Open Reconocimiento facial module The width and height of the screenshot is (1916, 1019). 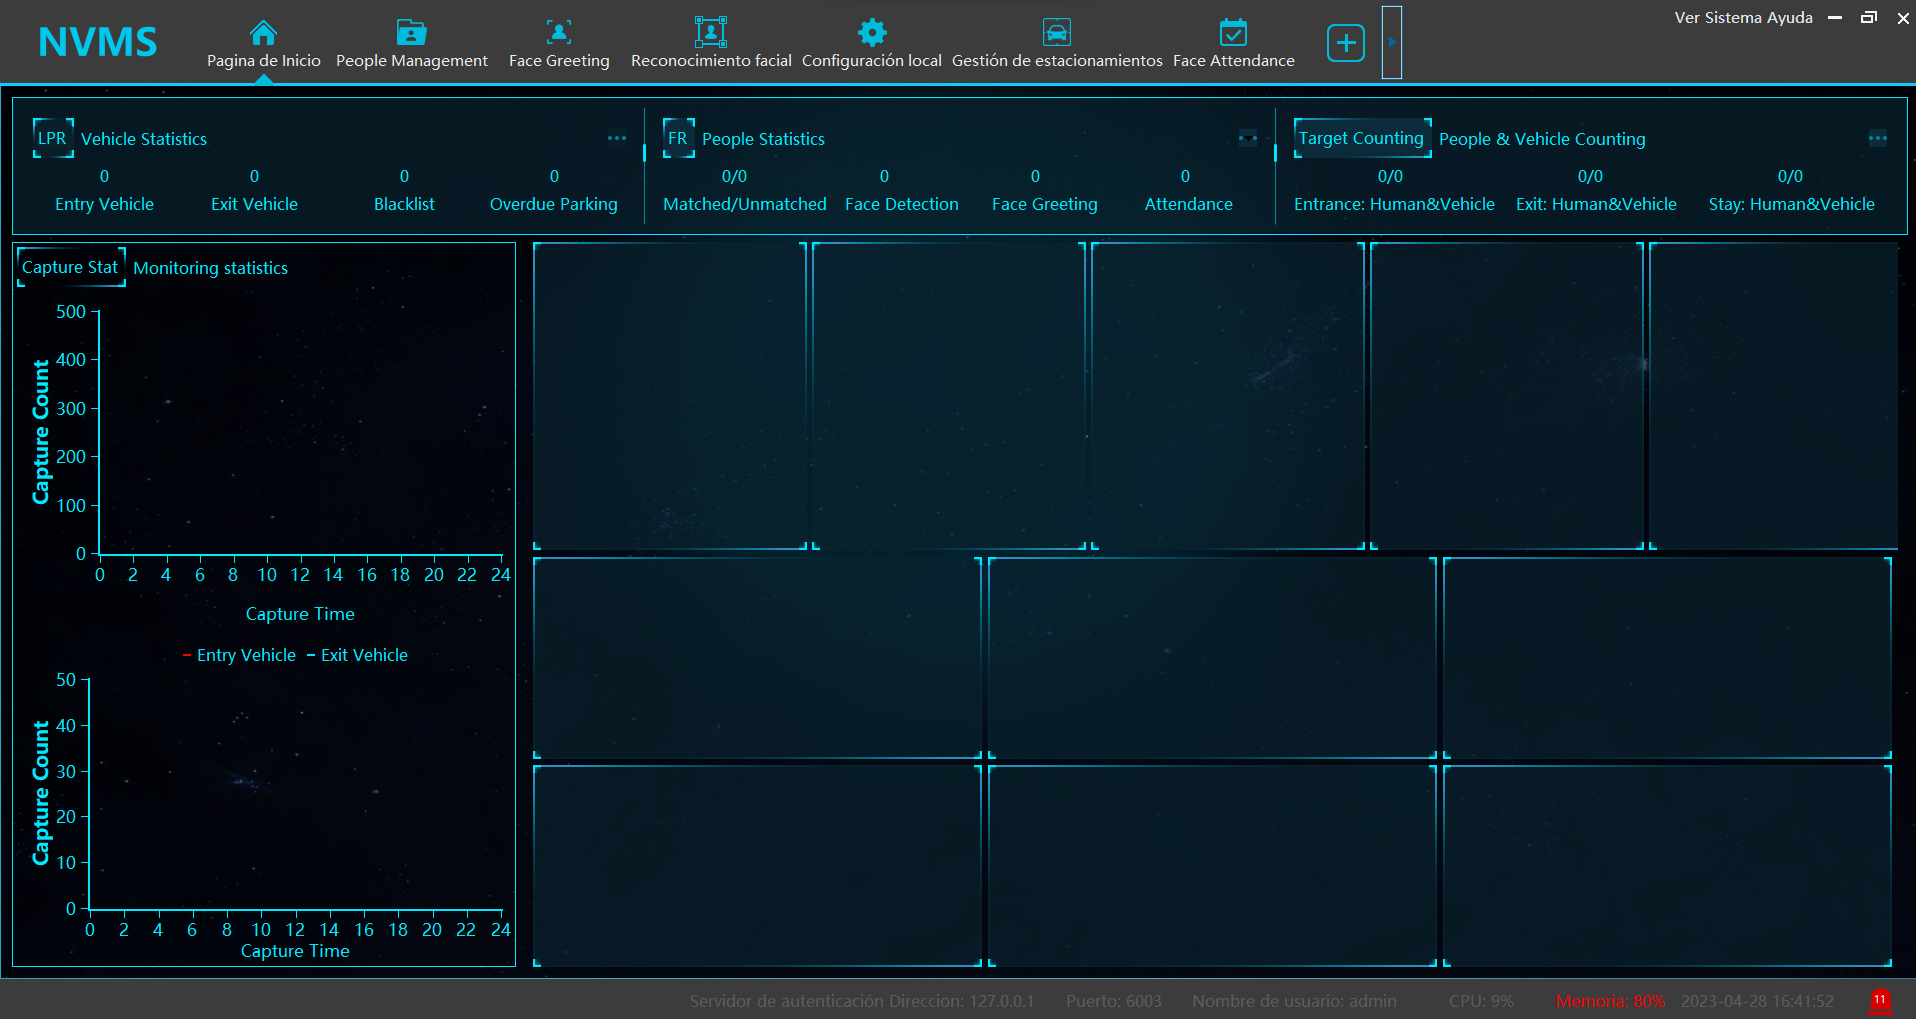point(710,34)
